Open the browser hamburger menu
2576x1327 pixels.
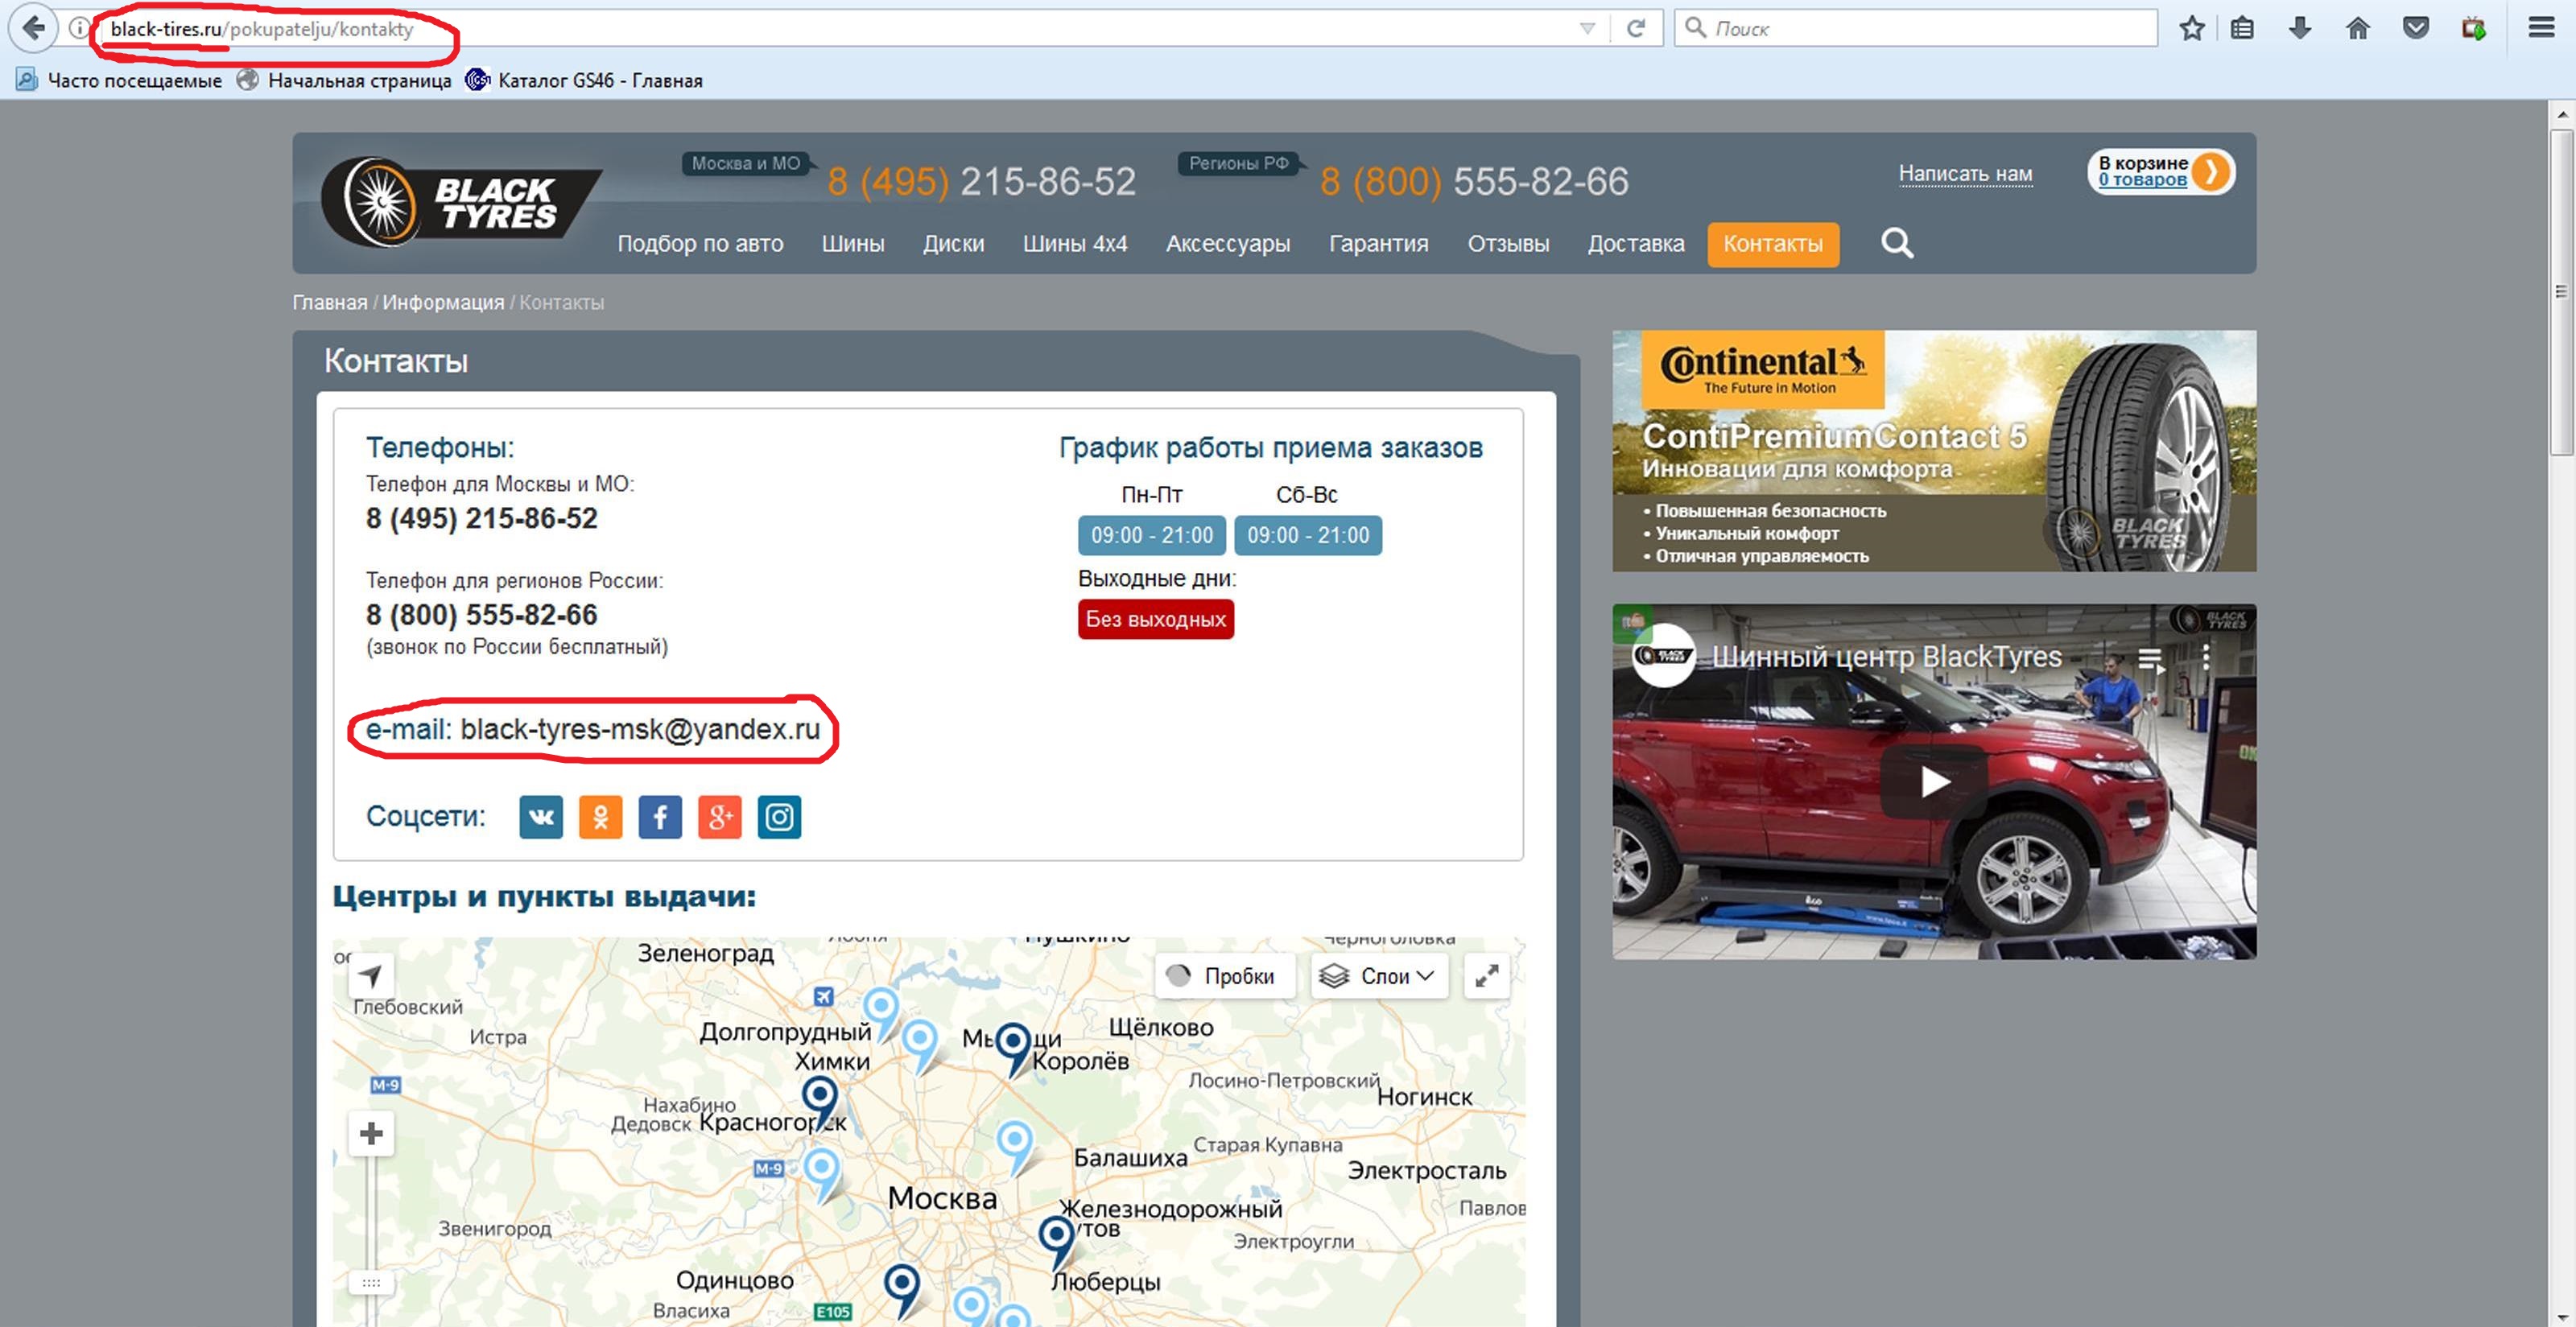2541,28
